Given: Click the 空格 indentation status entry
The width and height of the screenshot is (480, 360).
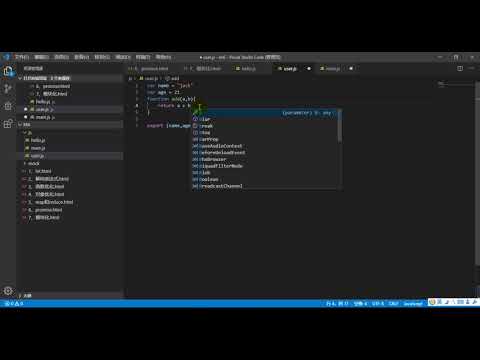Looking at the screenshot, I should [360, 303].
